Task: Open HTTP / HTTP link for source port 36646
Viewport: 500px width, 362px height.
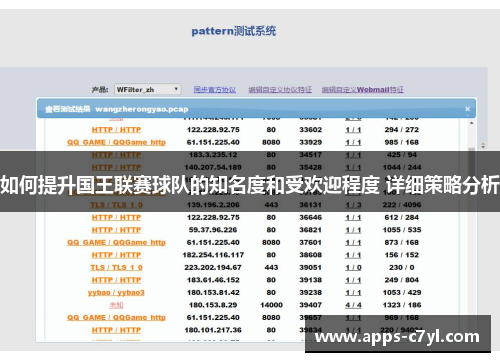Action: (116, 217)
